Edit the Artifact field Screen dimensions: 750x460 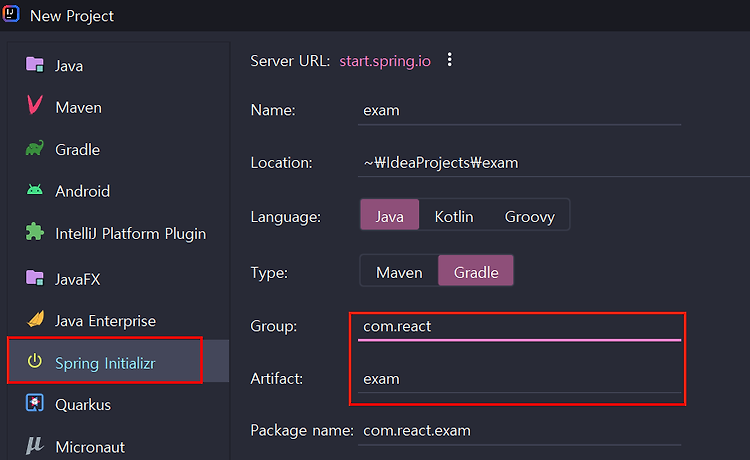tap(519, 379)
